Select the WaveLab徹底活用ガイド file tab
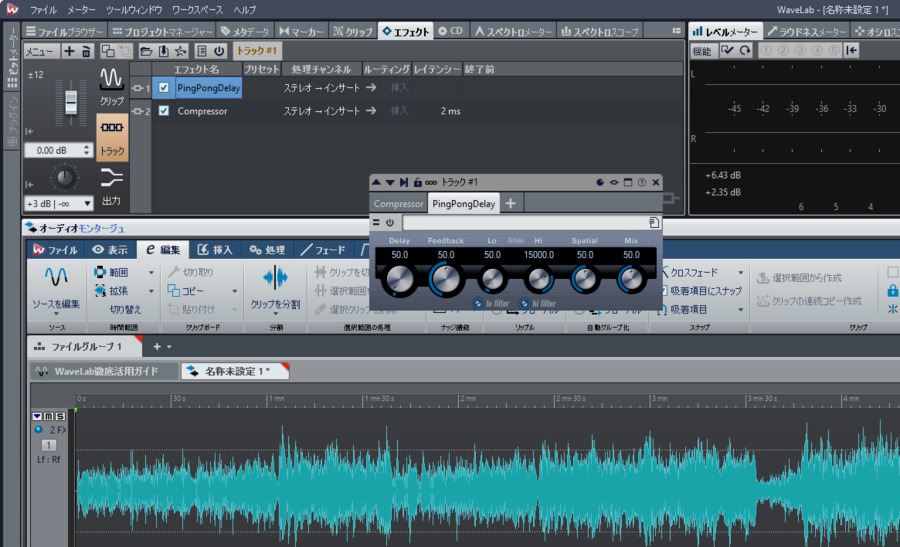The image size is (900, 547). point(104,371)
